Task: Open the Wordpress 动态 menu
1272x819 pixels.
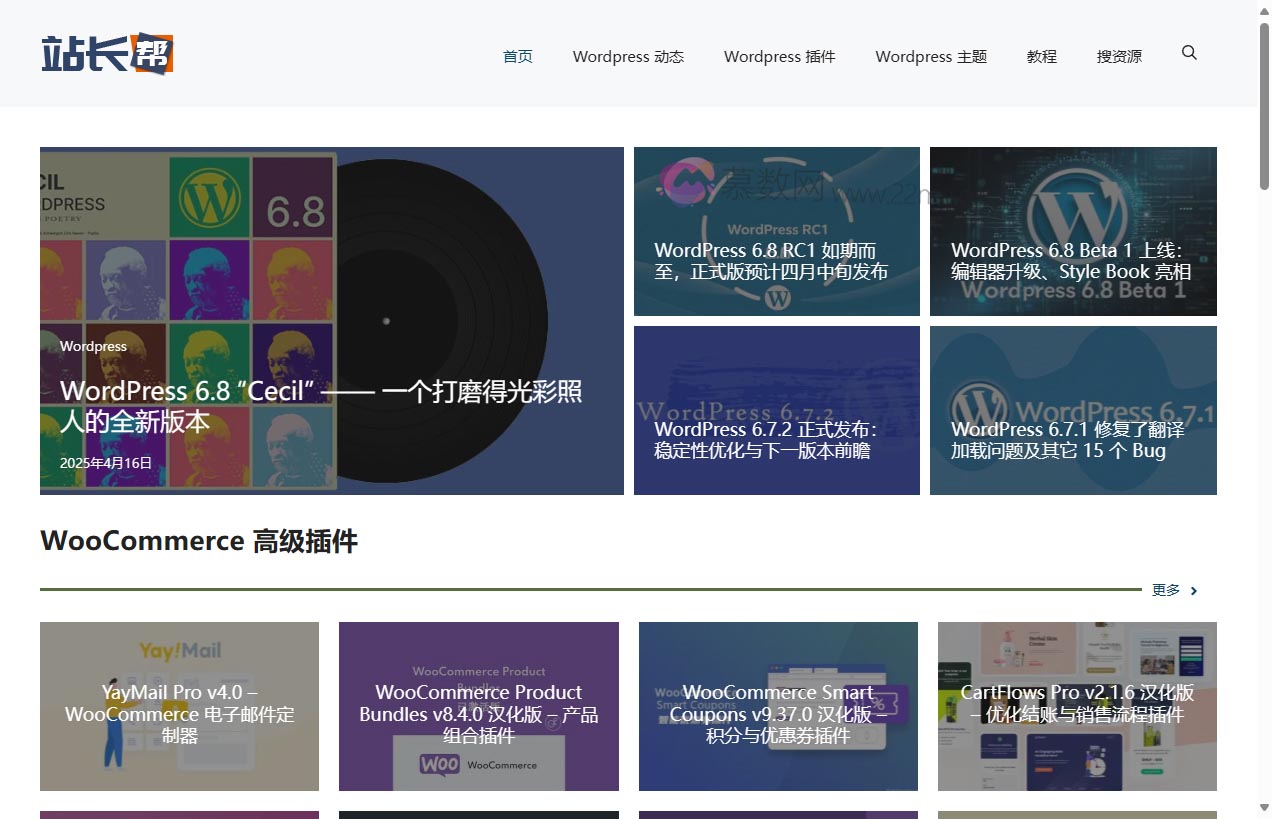Action: pos(628,57)
